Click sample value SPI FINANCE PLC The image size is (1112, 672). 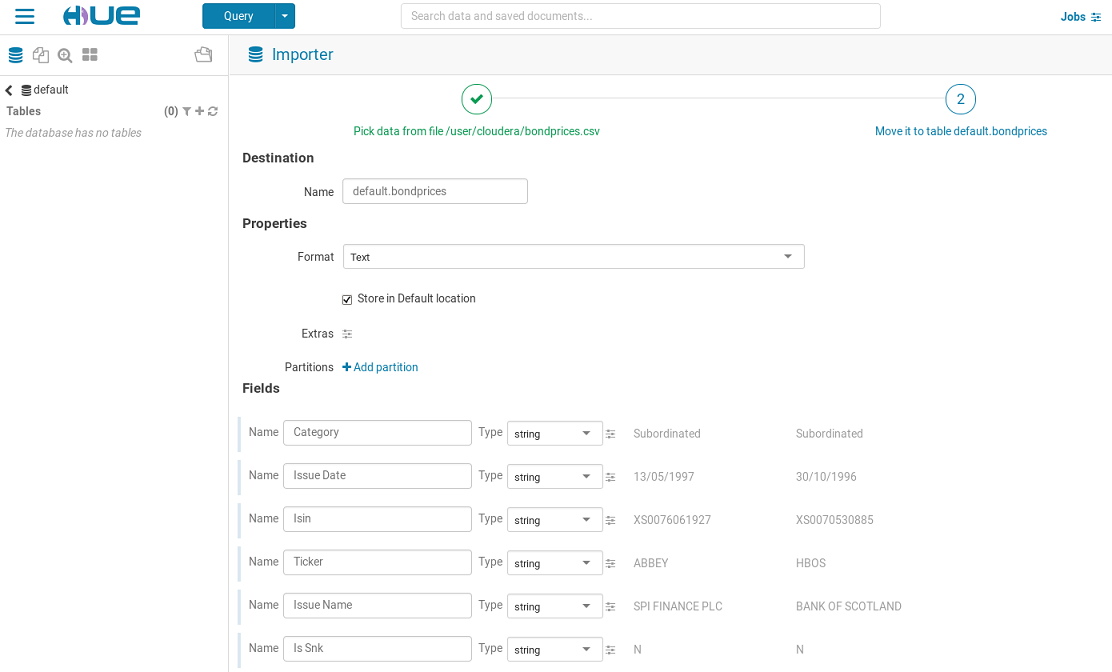(677, 607)
